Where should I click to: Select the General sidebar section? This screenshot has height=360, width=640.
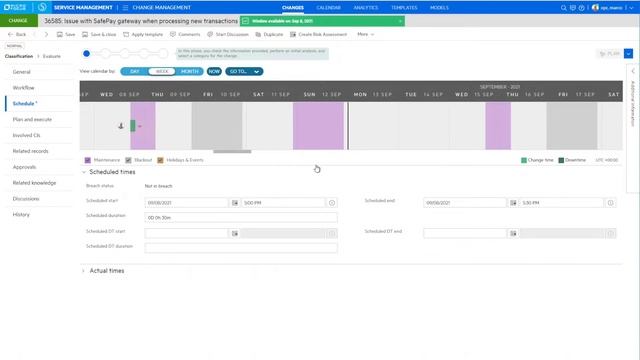22,72
